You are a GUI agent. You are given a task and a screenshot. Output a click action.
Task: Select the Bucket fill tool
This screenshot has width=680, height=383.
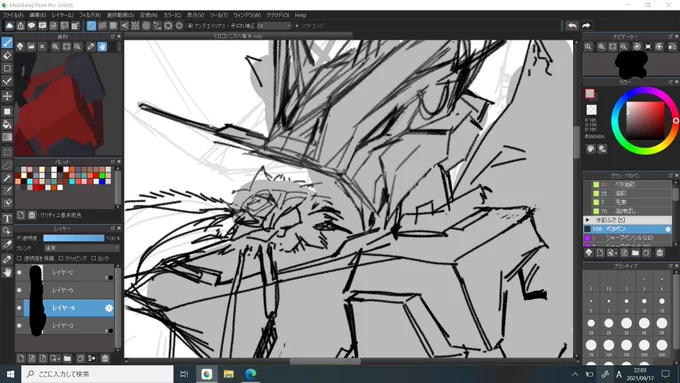(7, 124)
